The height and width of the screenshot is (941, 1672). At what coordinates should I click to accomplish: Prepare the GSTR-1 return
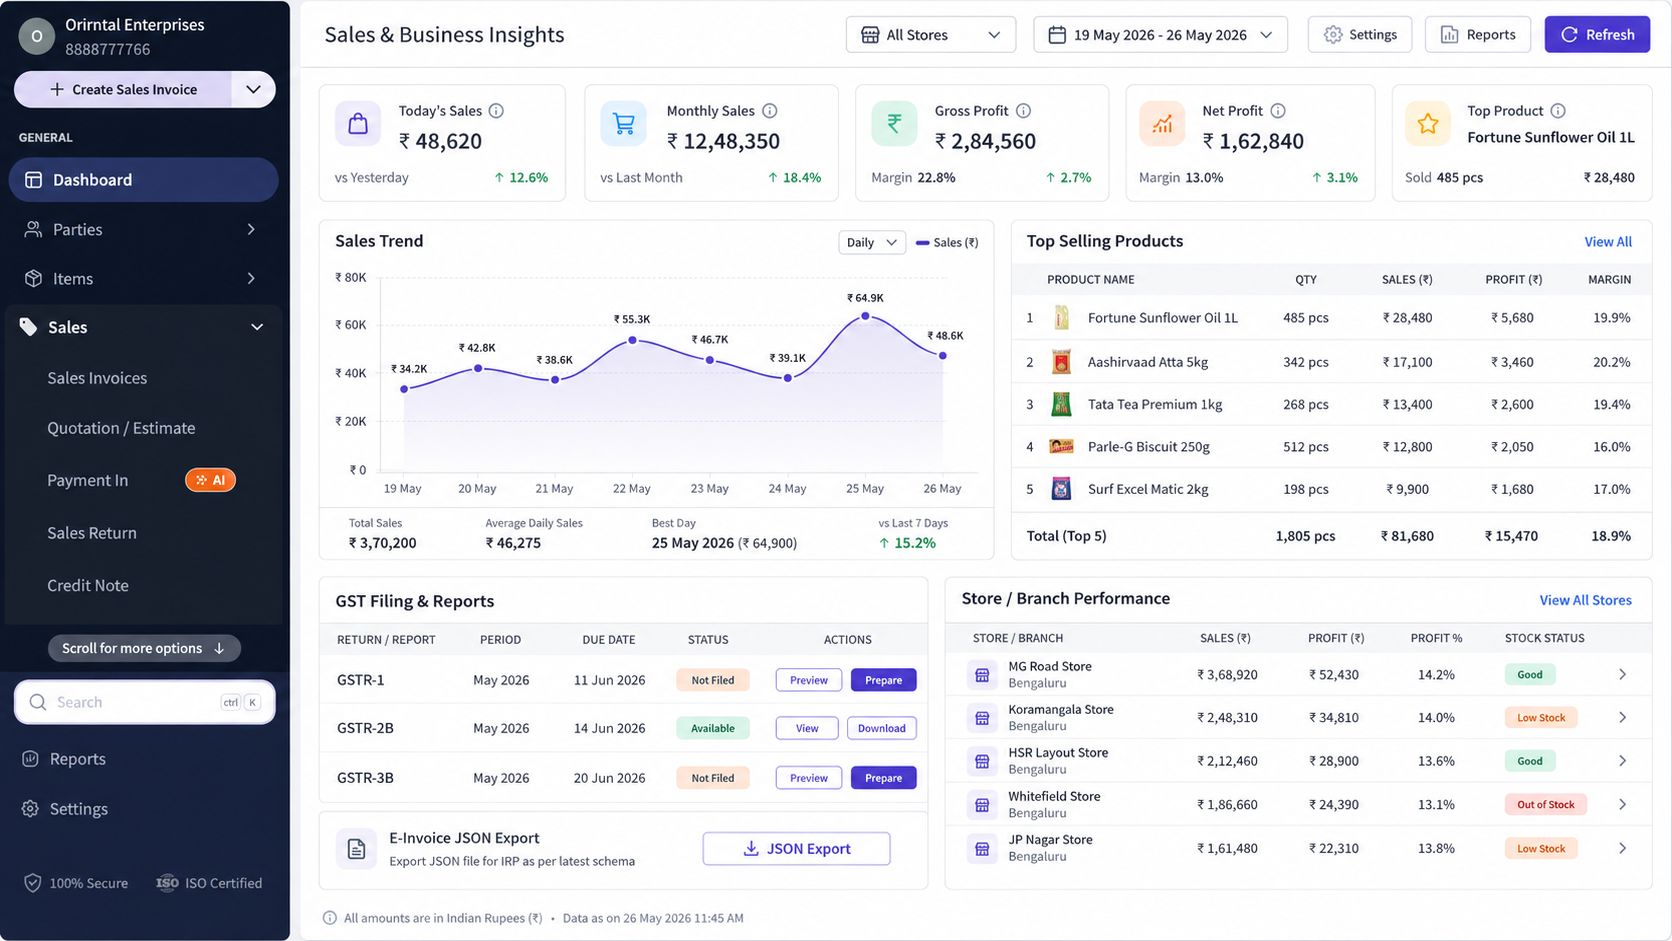pyautogui.click(x=883, y=680)
